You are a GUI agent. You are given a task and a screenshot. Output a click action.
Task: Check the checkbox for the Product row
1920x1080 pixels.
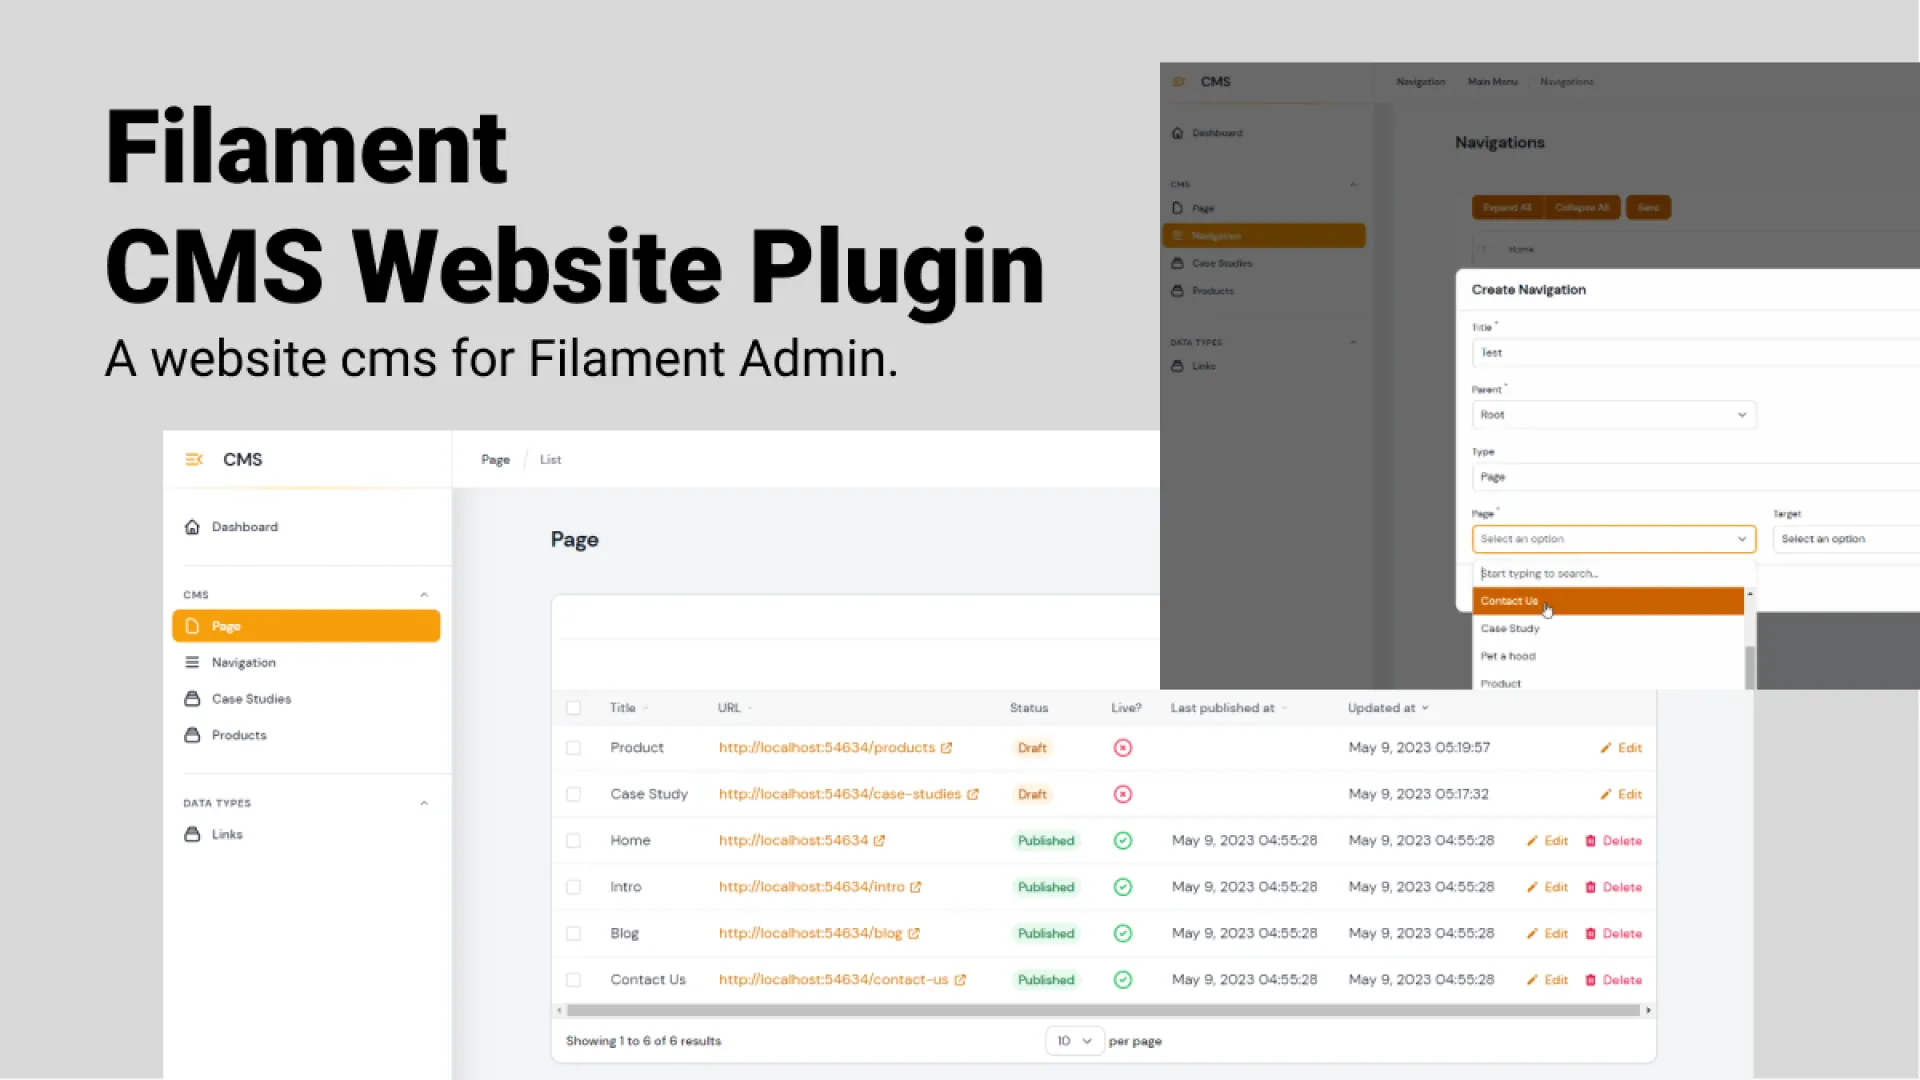(574, 747)
